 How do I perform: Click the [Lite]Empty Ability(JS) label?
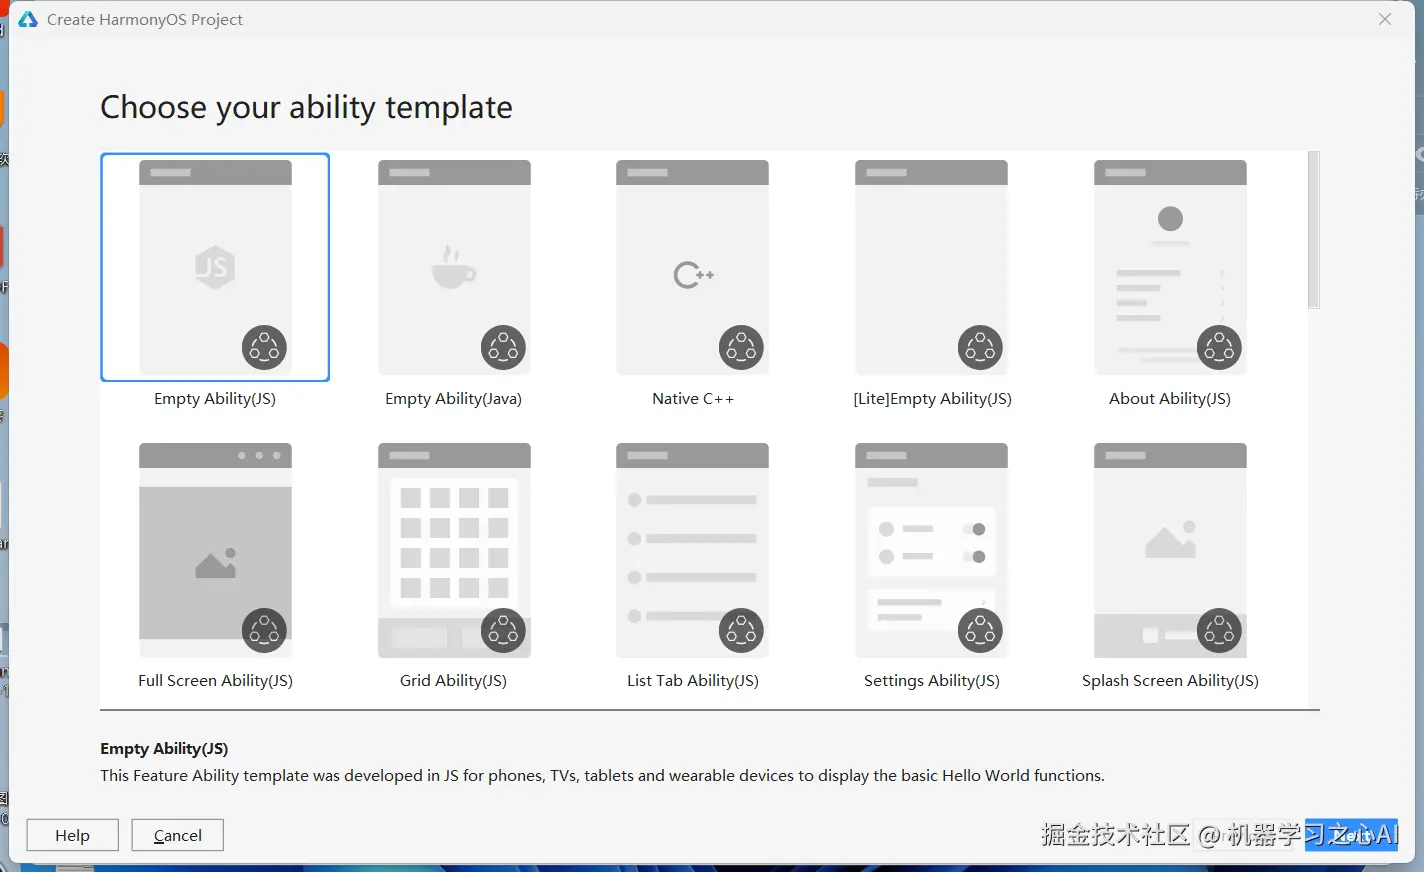pyautogui.click(x=932, y=398)
